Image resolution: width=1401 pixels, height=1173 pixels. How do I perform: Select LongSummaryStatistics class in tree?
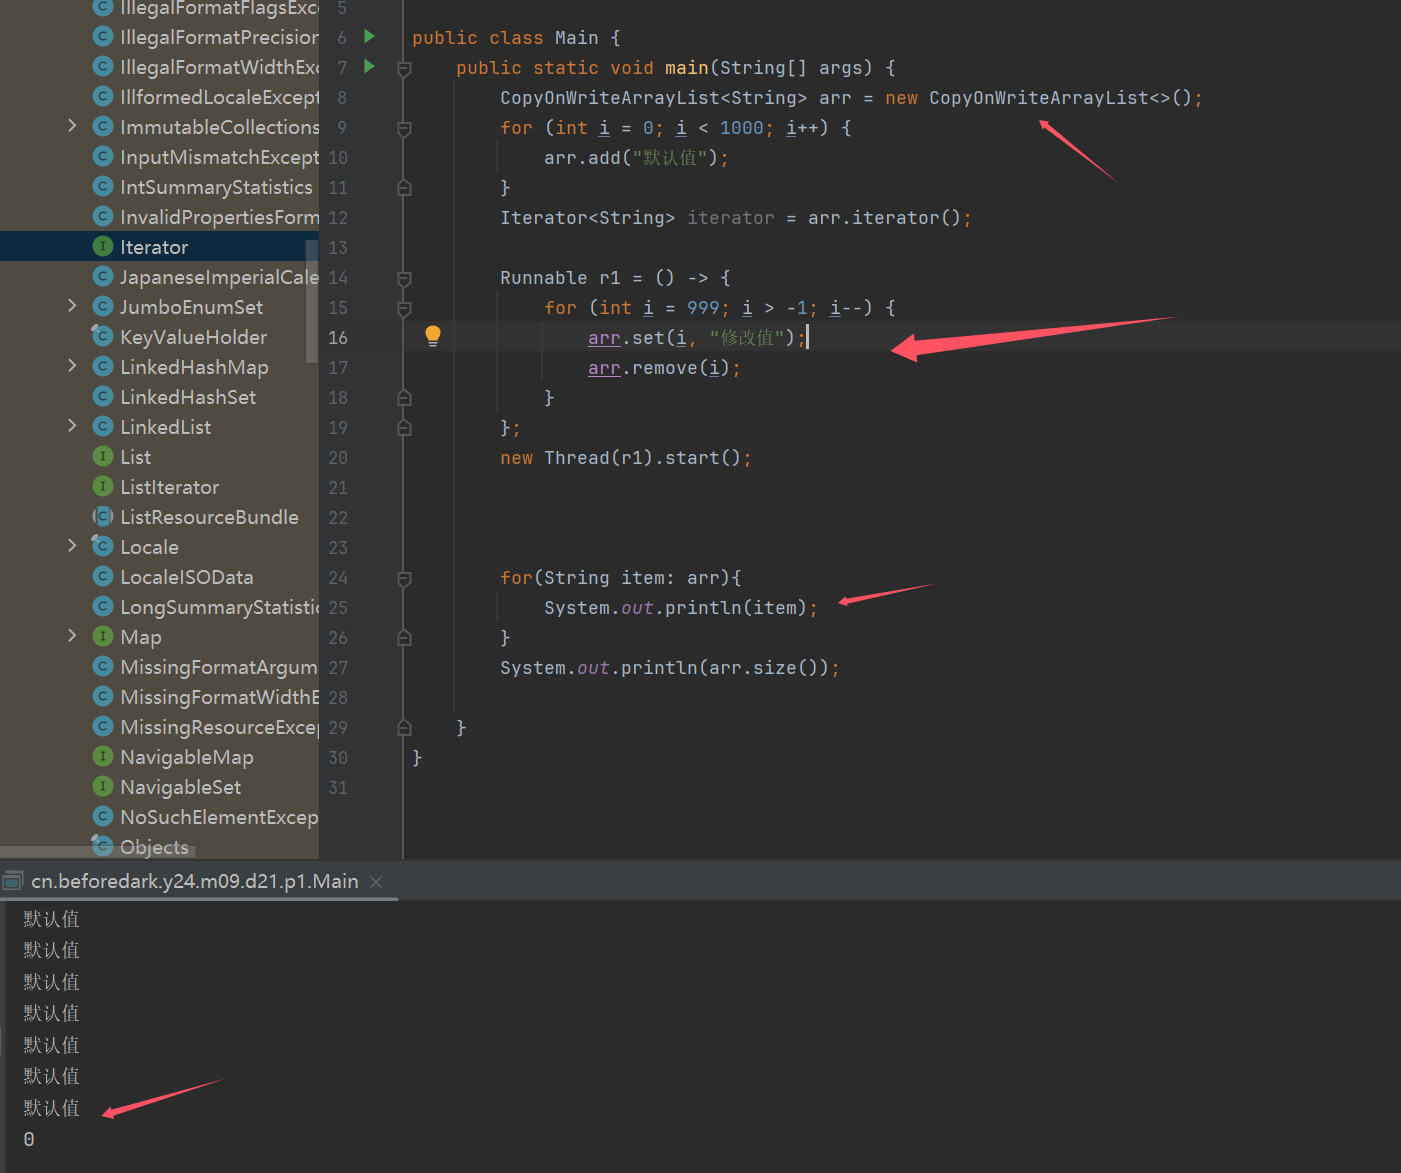click(x=219, y=607)
